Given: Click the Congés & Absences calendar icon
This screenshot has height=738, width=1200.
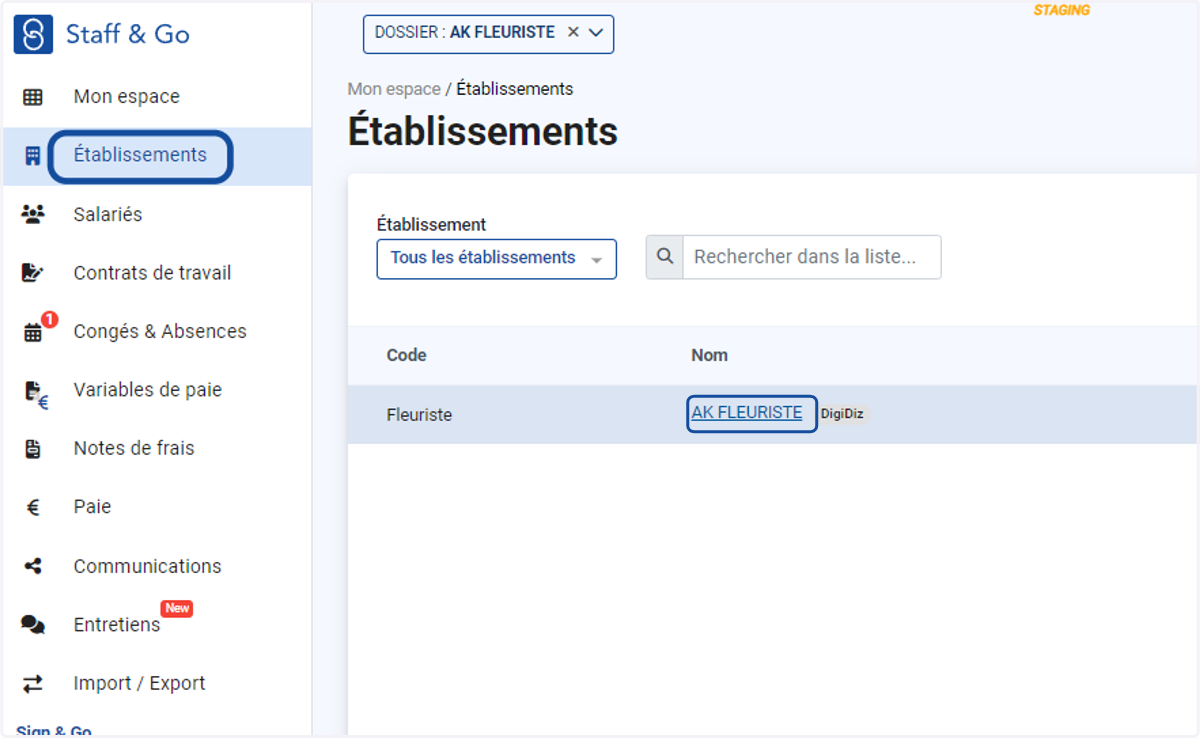Looking at the screenshot, I should (33, 332).
